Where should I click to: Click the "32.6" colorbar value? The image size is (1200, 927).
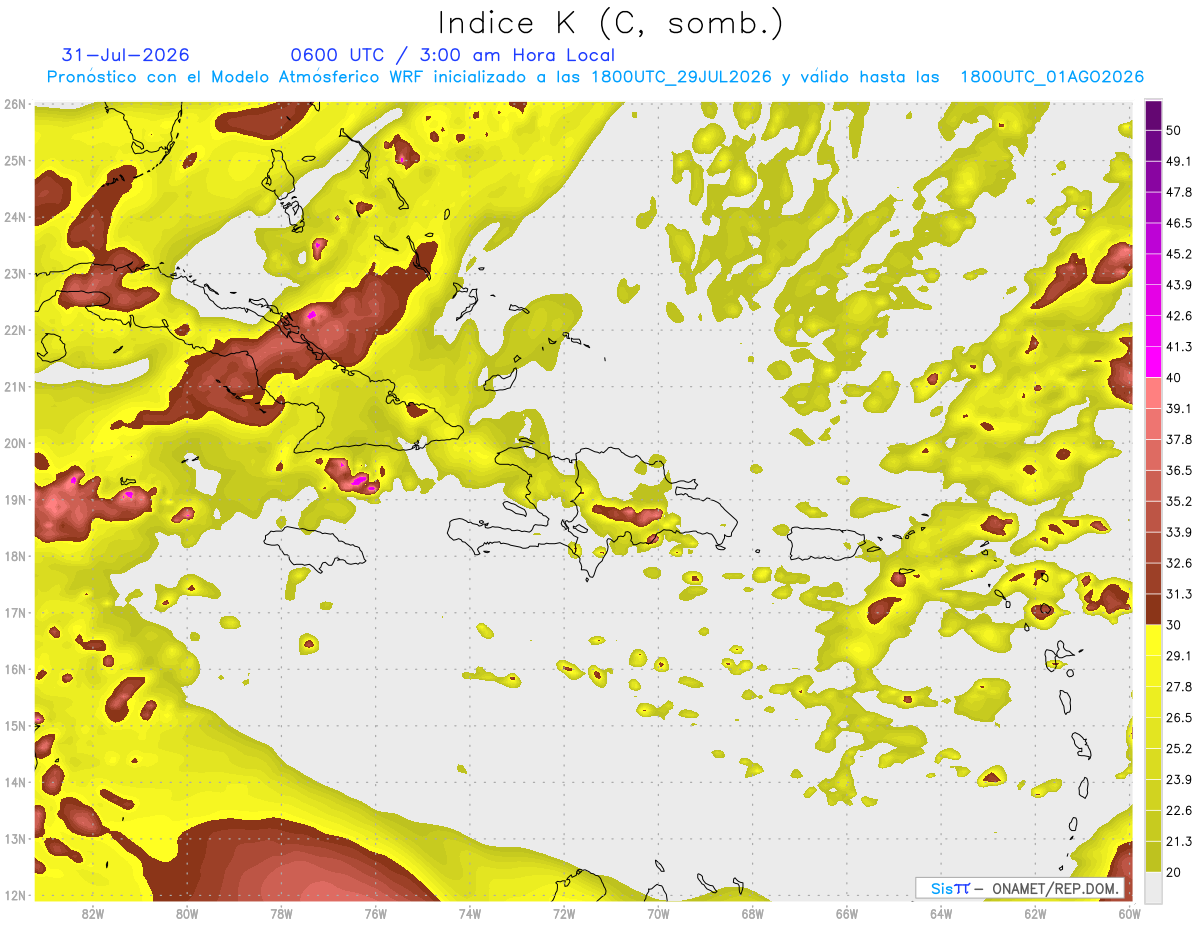1180,563
